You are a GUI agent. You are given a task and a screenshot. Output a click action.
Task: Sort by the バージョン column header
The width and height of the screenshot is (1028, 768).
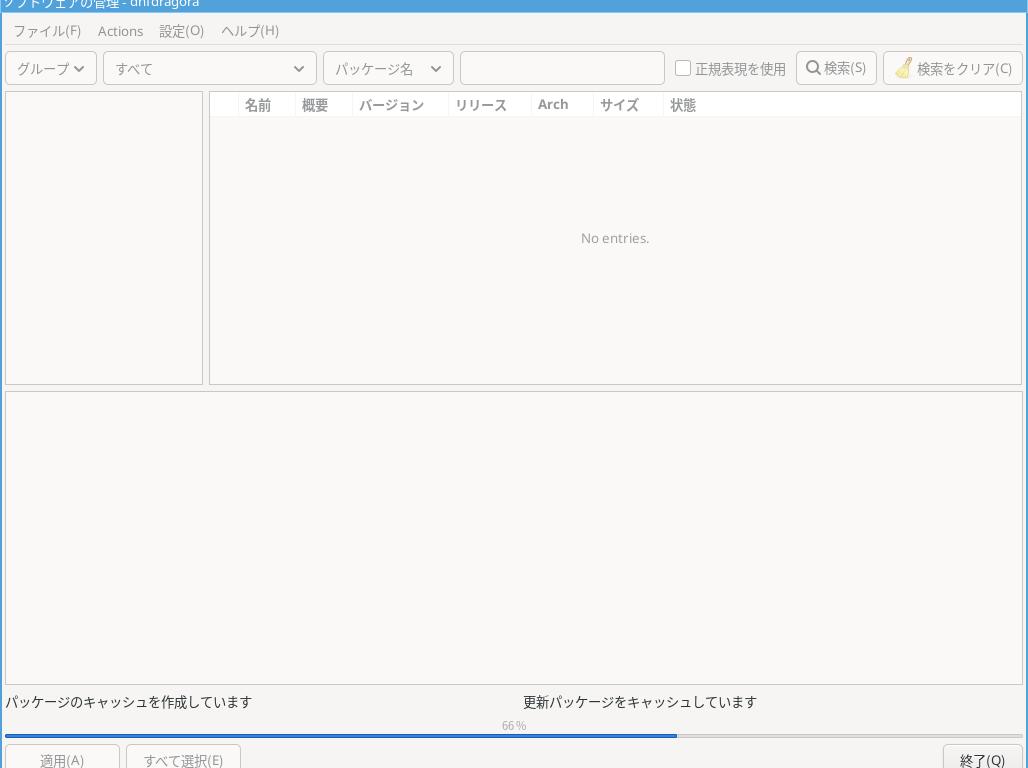click(x=391, y=105)
